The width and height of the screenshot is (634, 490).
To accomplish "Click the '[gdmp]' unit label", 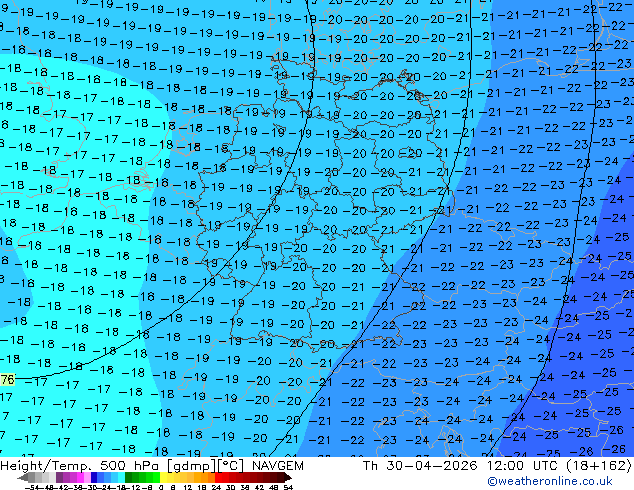I will (x=192, y=466).
